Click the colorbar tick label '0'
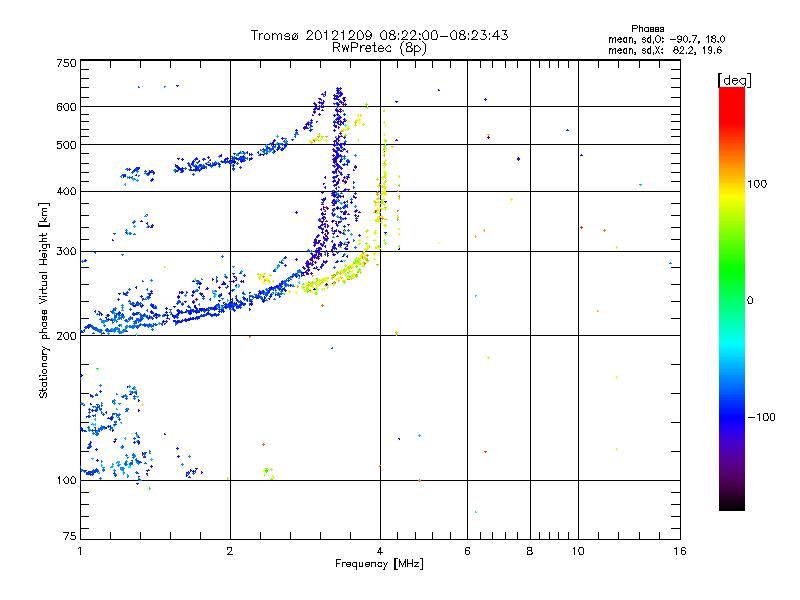 click(750, 301)
